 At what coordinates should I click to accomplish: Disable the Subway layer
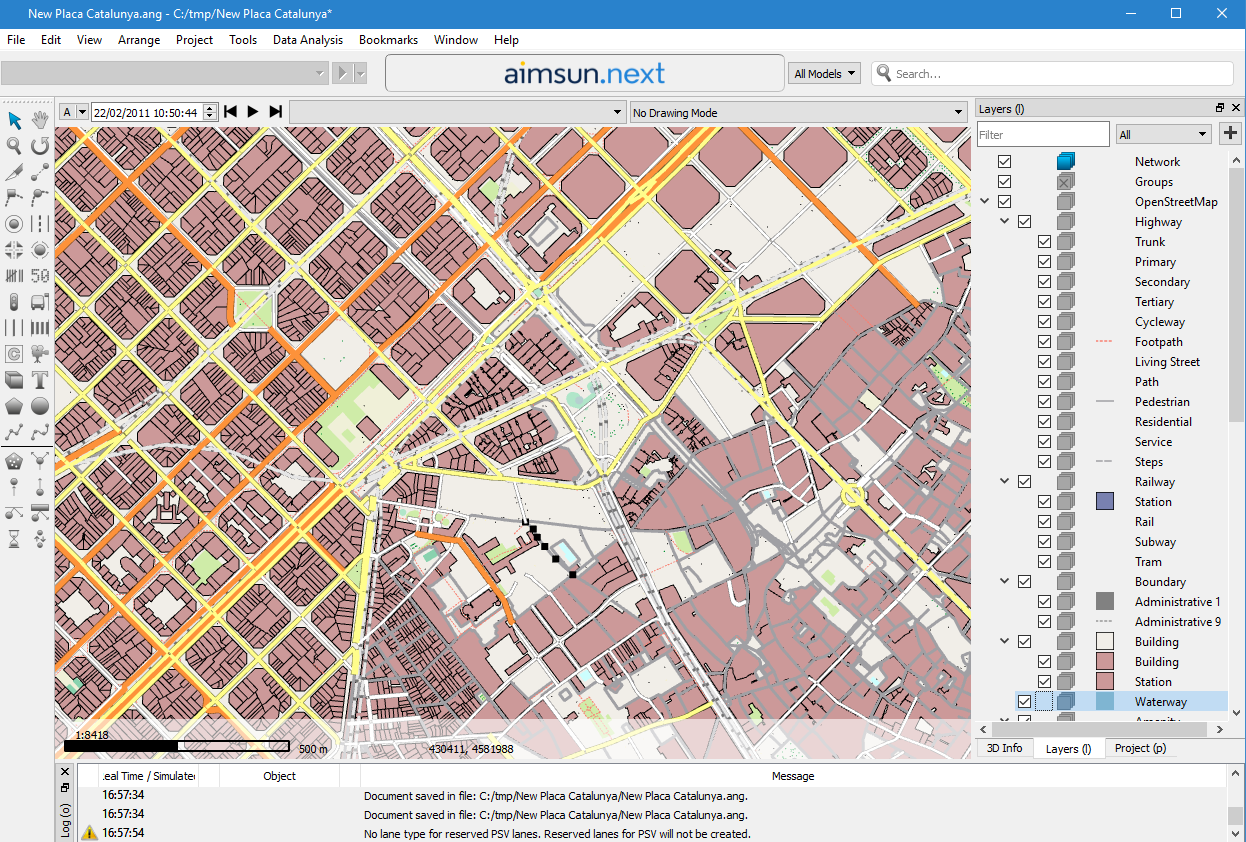(1044, 541)
